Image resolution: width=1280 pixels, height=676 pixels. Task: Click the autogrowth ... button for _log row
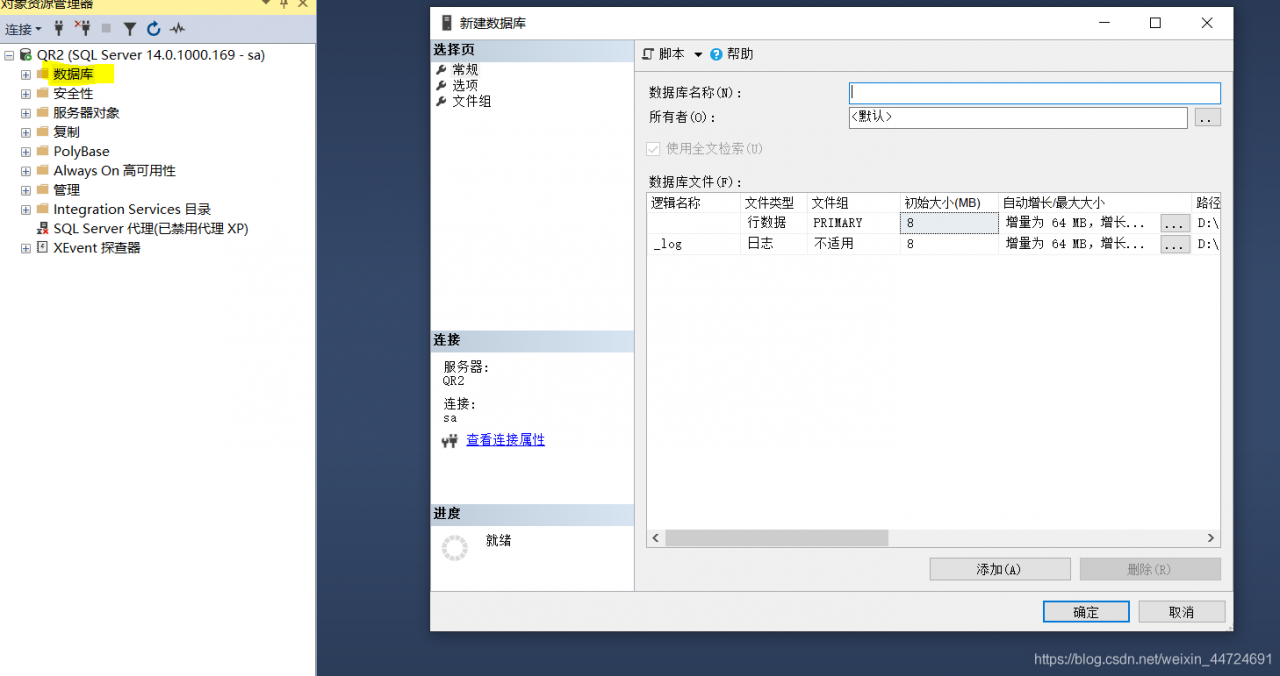tap(1174, 243)
